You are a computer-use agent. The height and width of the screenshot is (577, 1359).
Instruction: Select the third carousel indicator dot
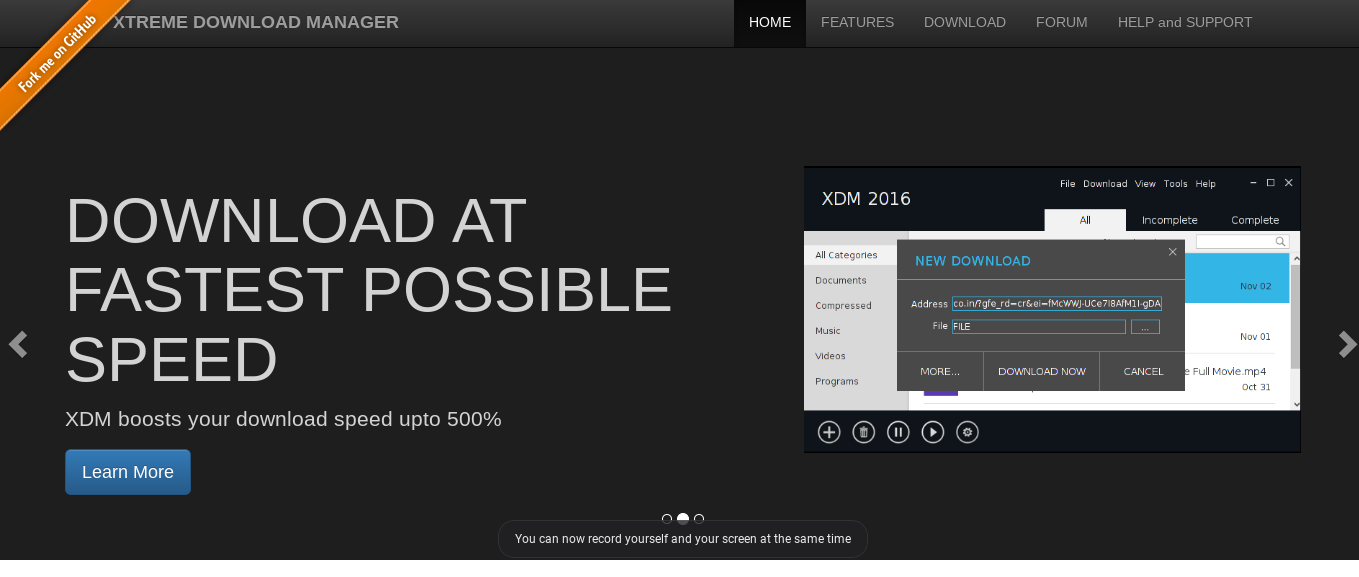pos(699,519)
